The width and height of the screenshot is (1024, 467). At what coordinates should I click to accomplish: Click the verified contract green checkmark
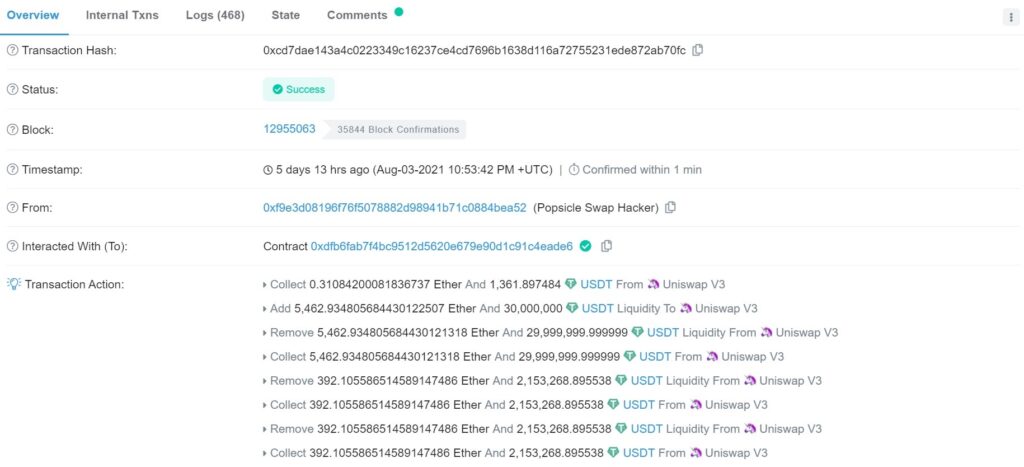click(x=586, y=246)
